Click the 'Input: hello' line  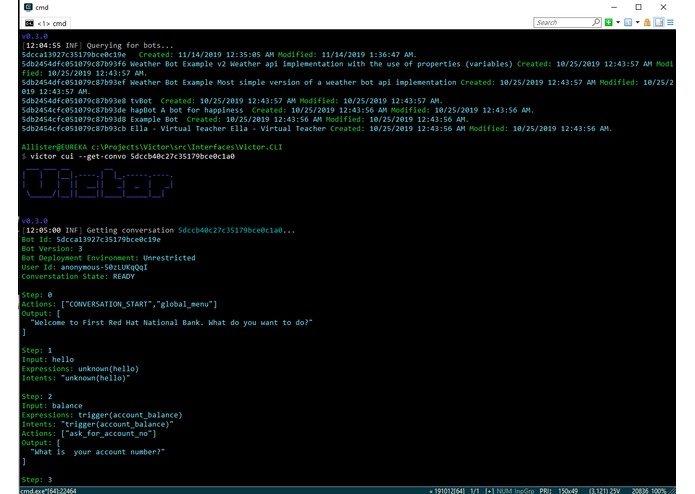pos(47,360)
